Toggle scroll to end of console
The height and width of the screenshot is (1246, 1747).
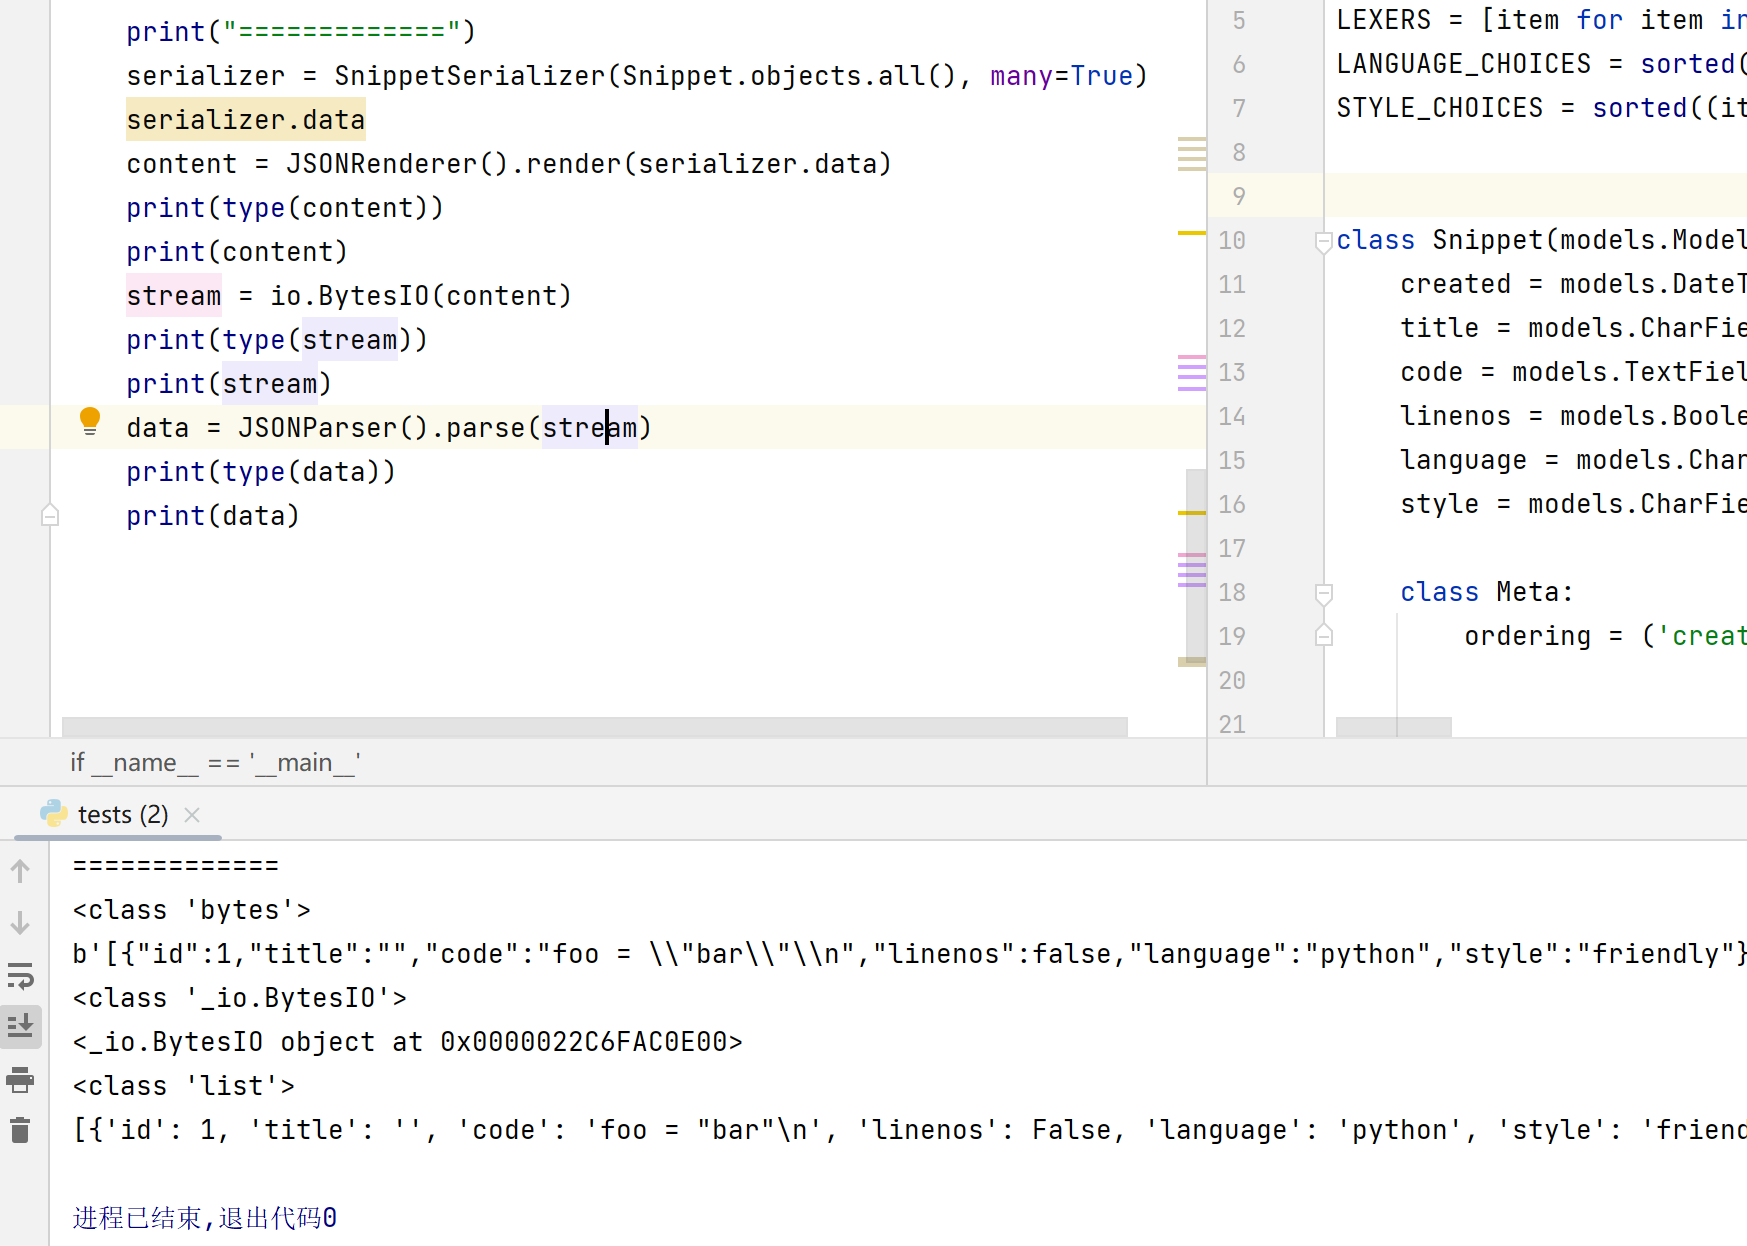pos(20,1027)
